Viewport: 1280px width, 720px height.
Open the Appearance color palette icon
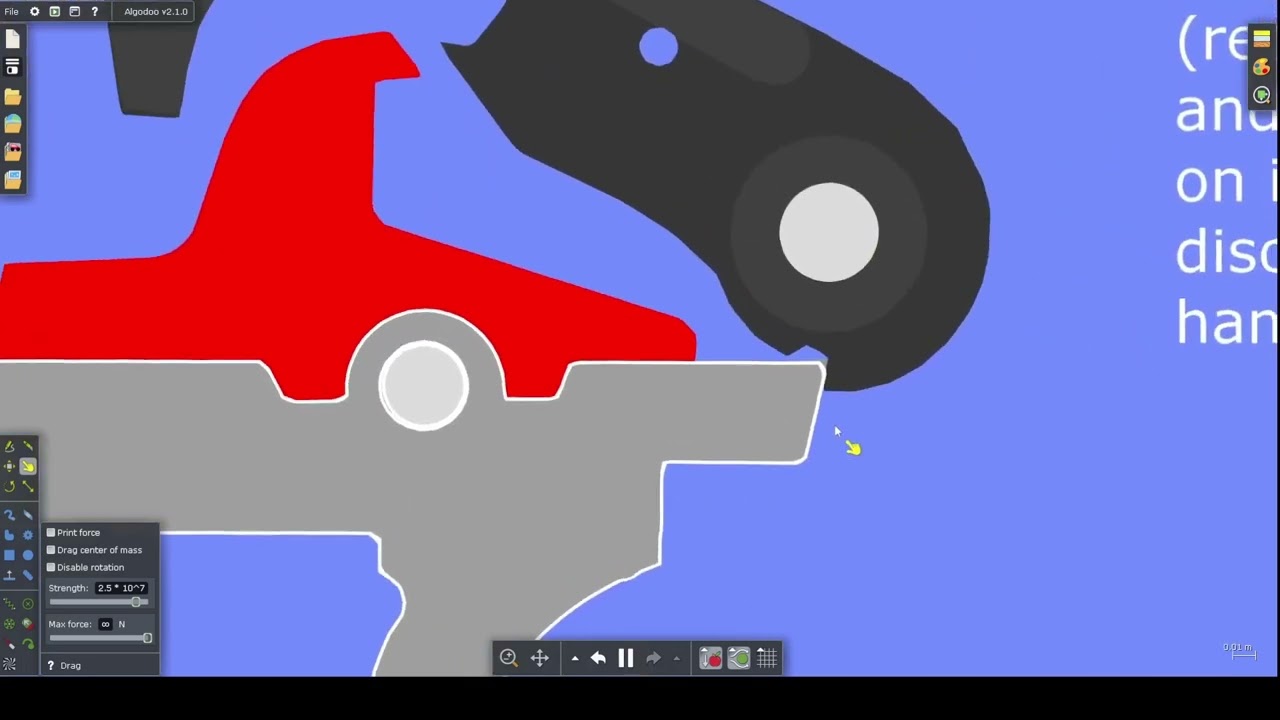point(1262,67)
